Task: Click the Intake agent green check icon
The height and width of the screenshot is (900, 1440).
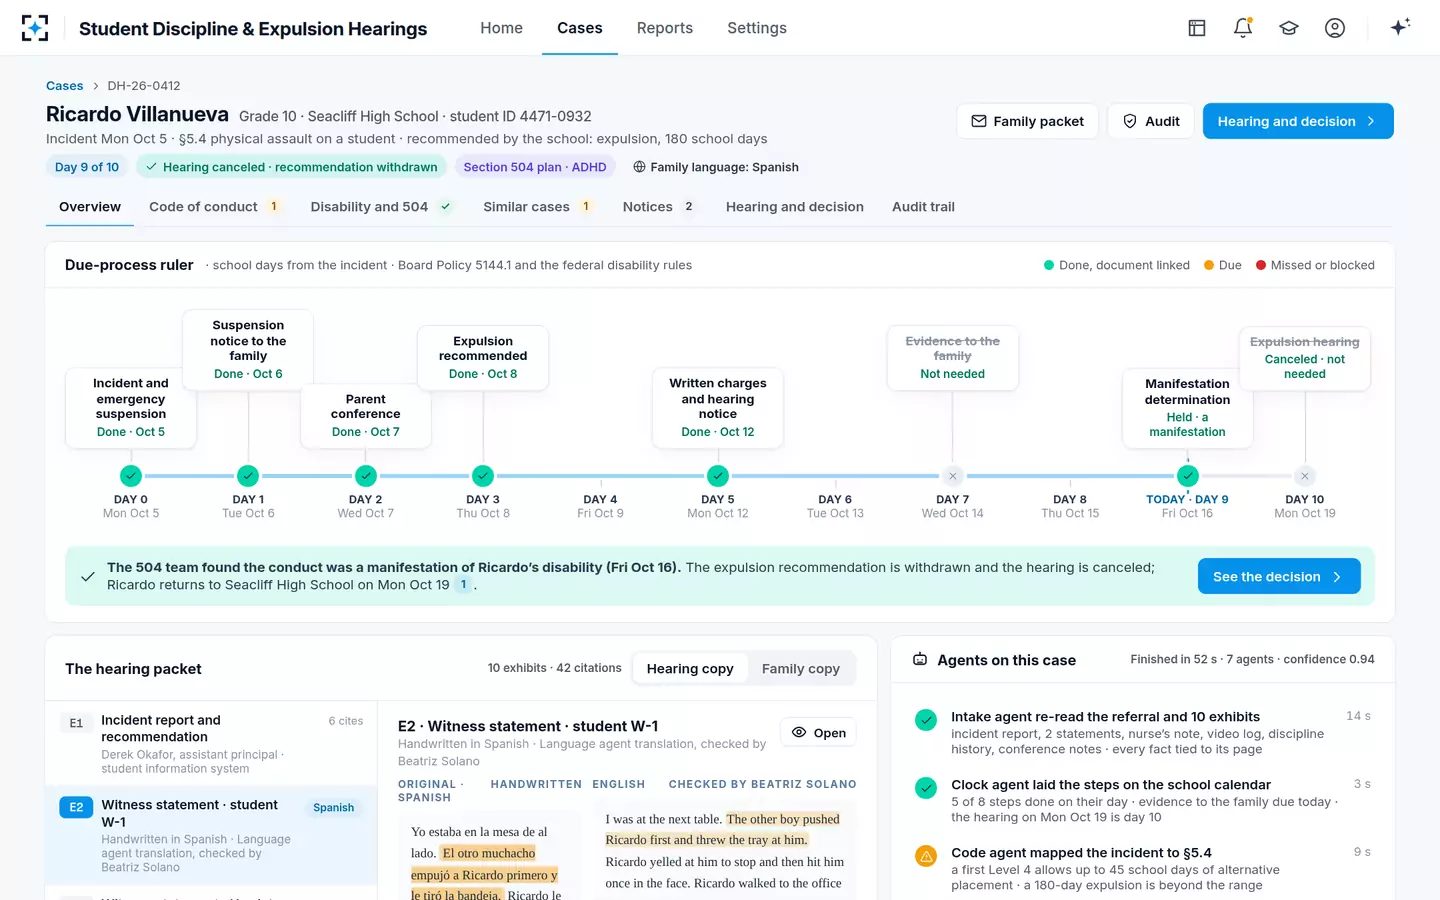Action: coord(926,720)
